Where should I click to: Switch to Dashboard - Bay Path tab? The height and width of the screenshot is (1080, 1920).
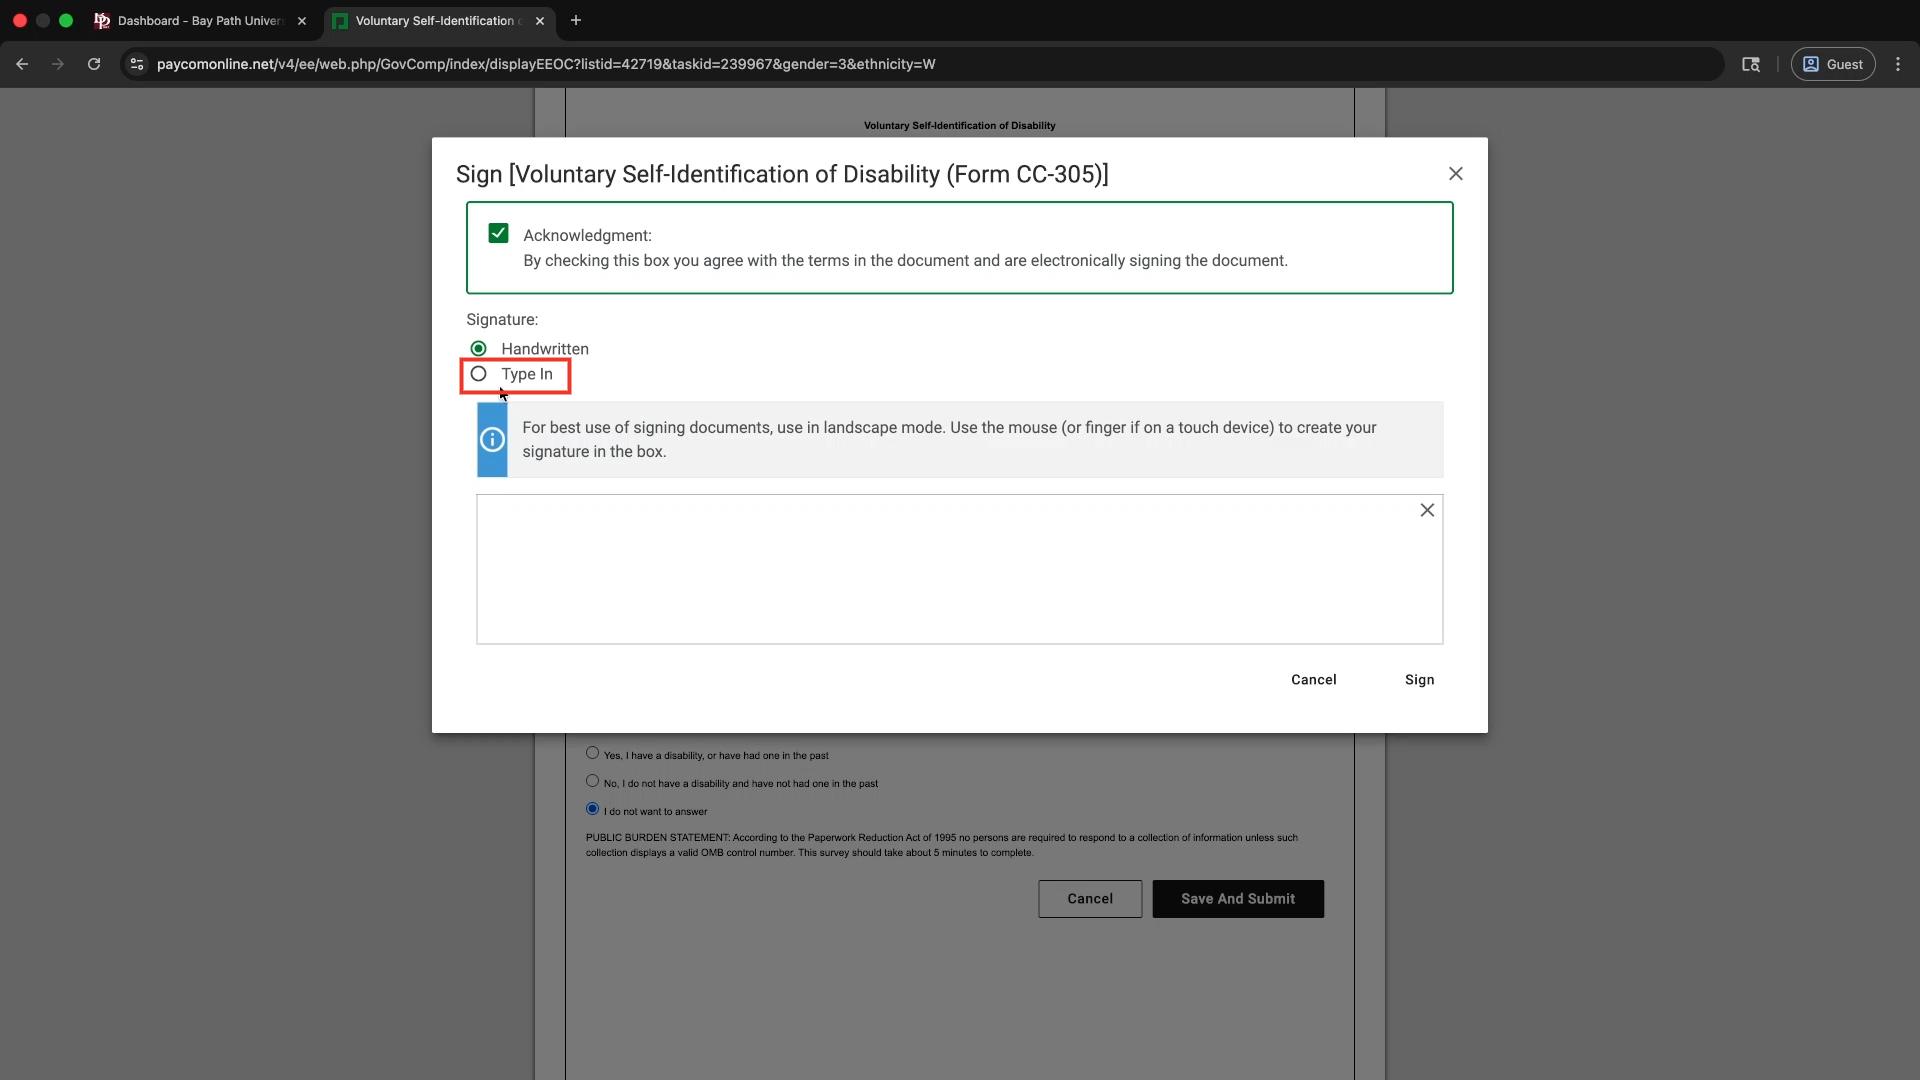[x=200, y=20]
